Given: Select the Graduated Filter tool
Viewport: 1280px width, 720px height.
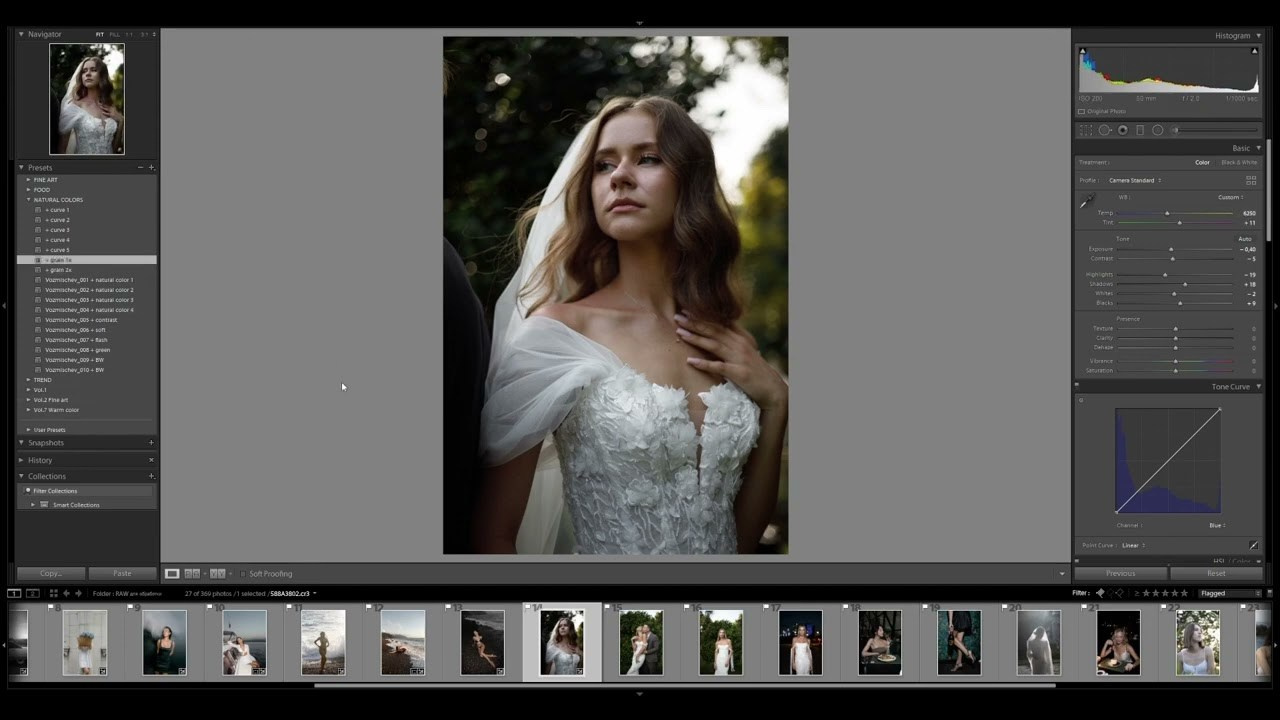Looking at the screenshot, I should 1140,130.
